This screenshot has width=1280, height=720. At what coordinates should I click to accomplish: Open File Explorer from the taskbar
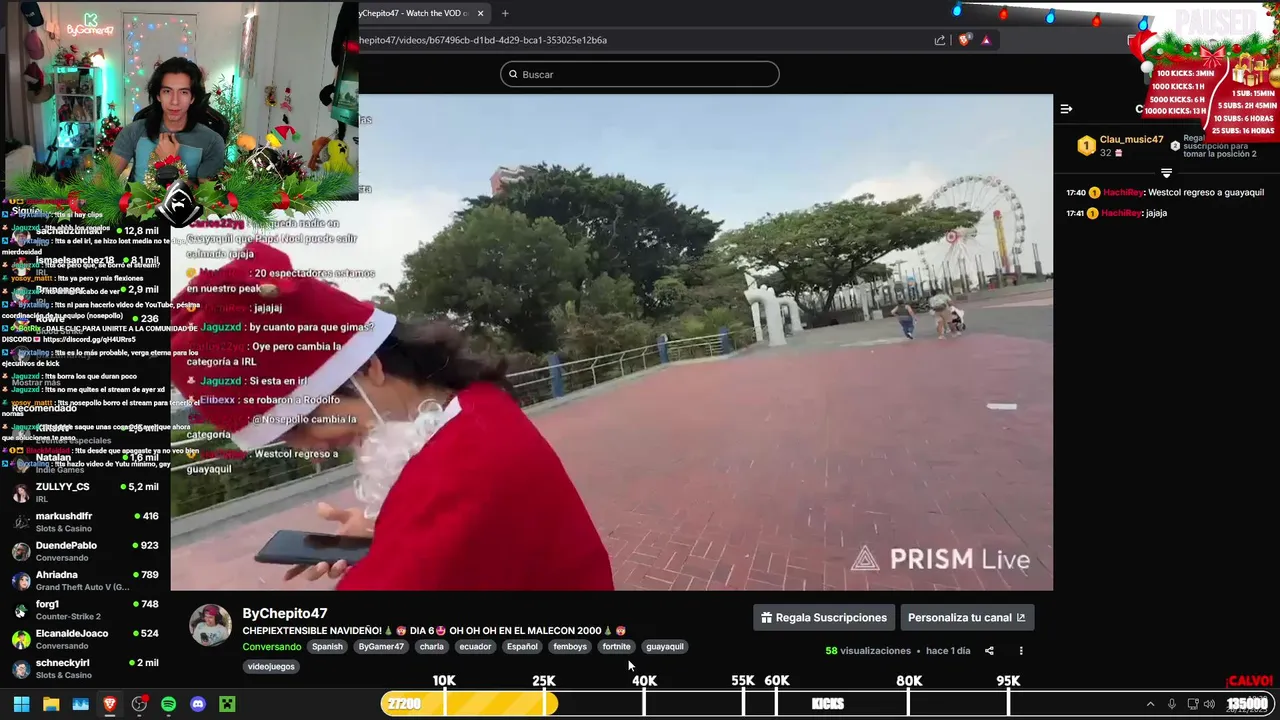click(x=51, y=704)
